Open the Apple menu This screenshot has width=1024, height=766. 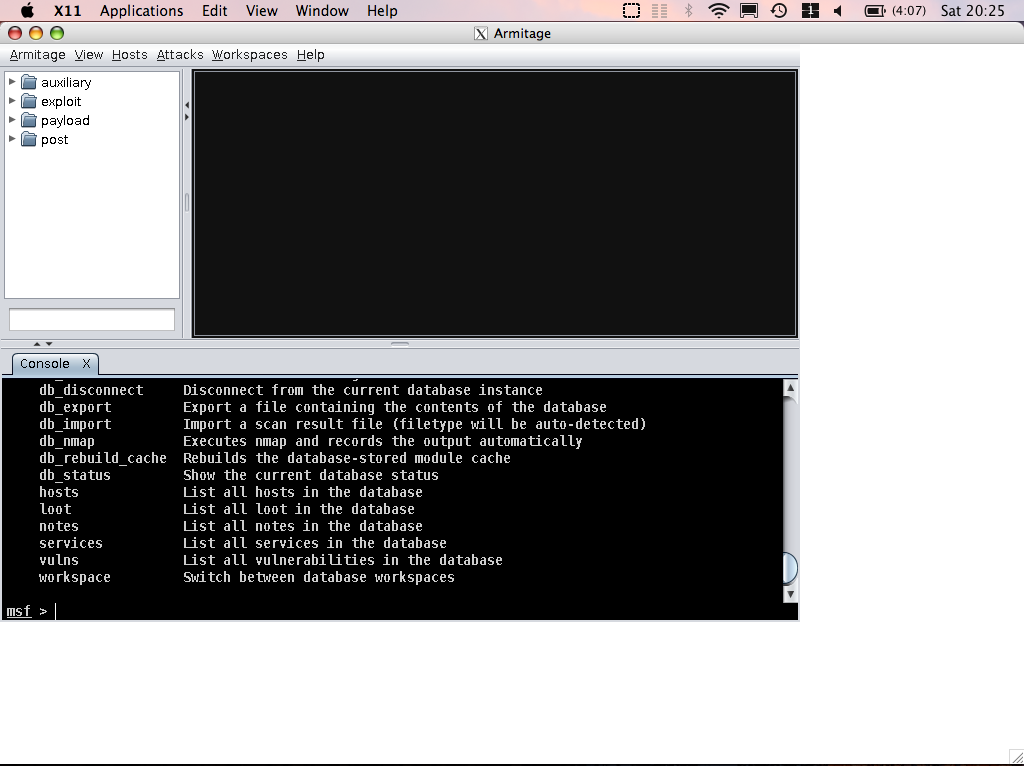[x=27, y=10]
